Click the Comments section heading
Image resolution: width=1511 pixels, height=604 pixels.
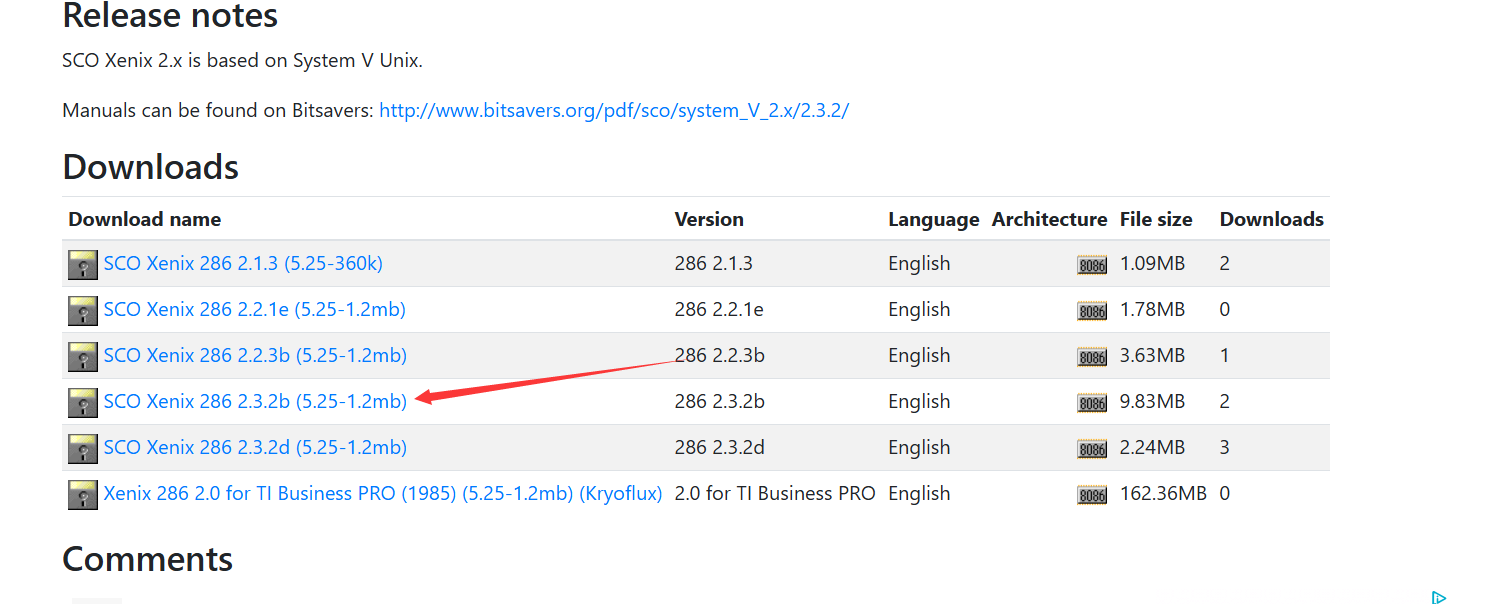[x=148, y=559]
